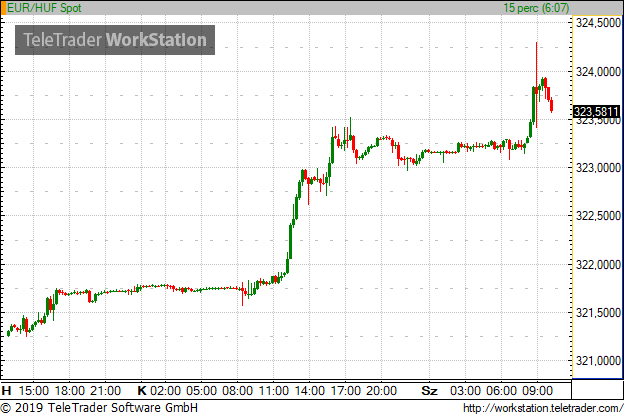
Task: Click the 323,0000 price axis label
Action: [598, 168]
